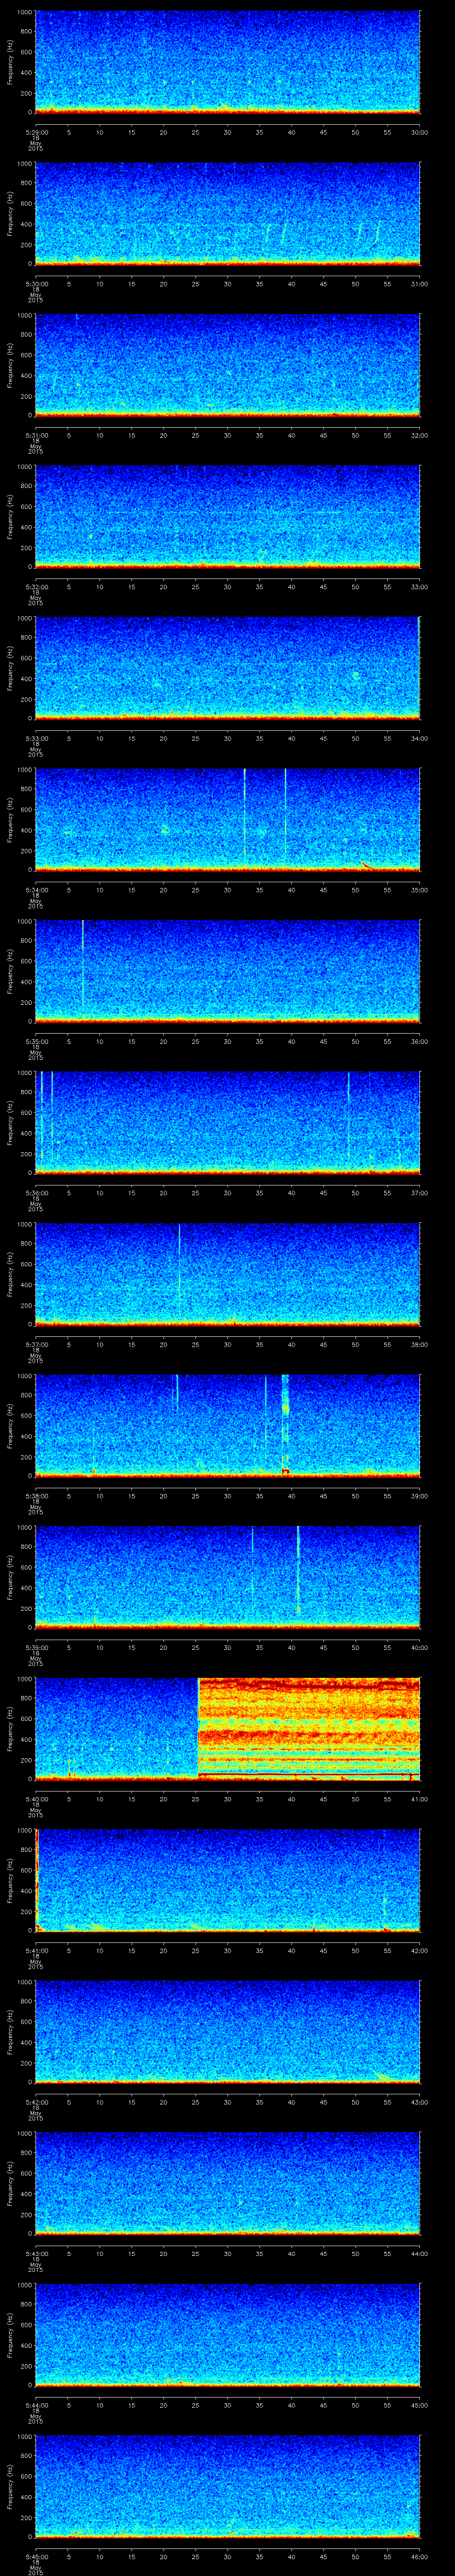
Task: Click the end time label 42:00
Action: [x=420, y=1950]
